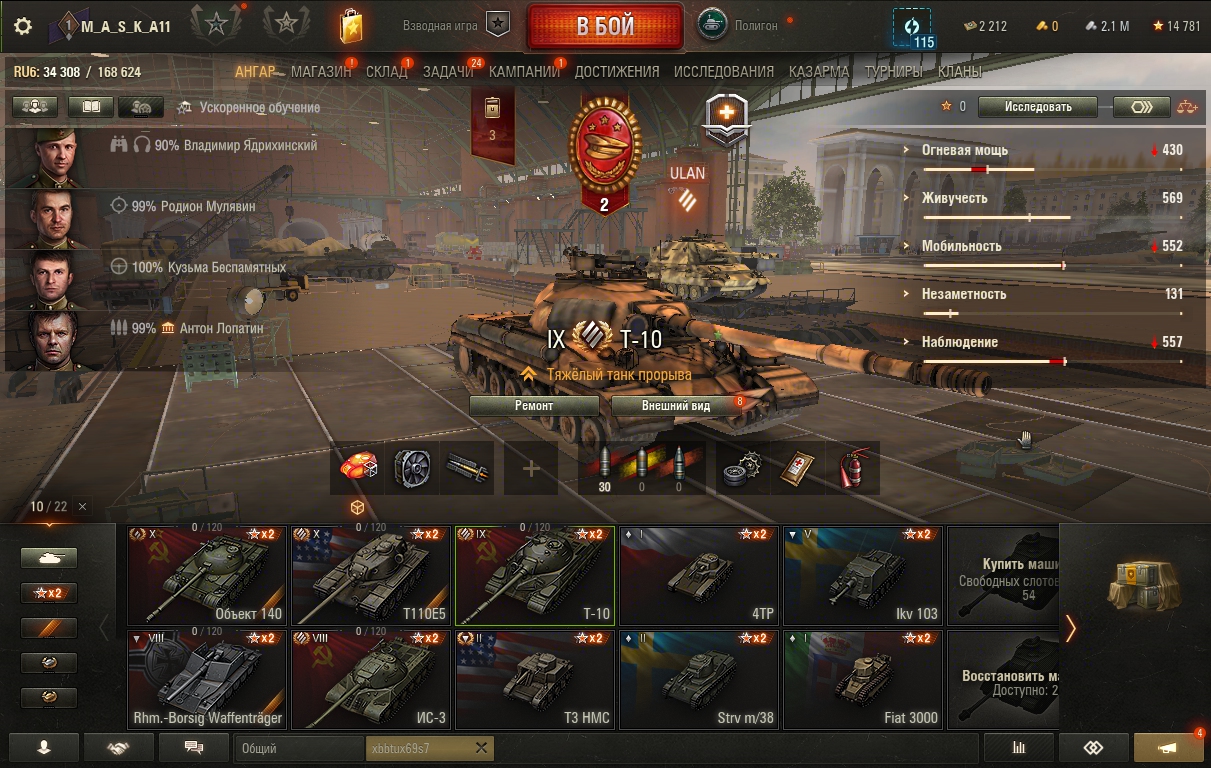The height and width of the screenshot is (768, 1211).
Task: Click the empty equipment slot plus icon
Action: [x=531, y=468]
